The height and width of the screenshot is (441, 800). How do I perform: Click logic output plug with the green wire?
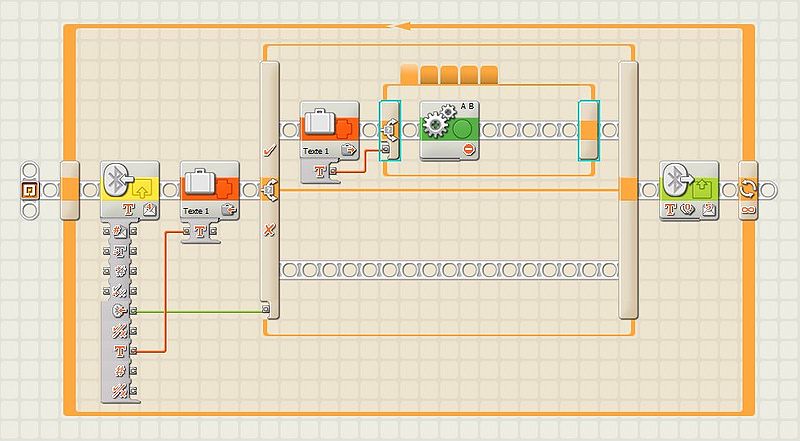(133, 311)
